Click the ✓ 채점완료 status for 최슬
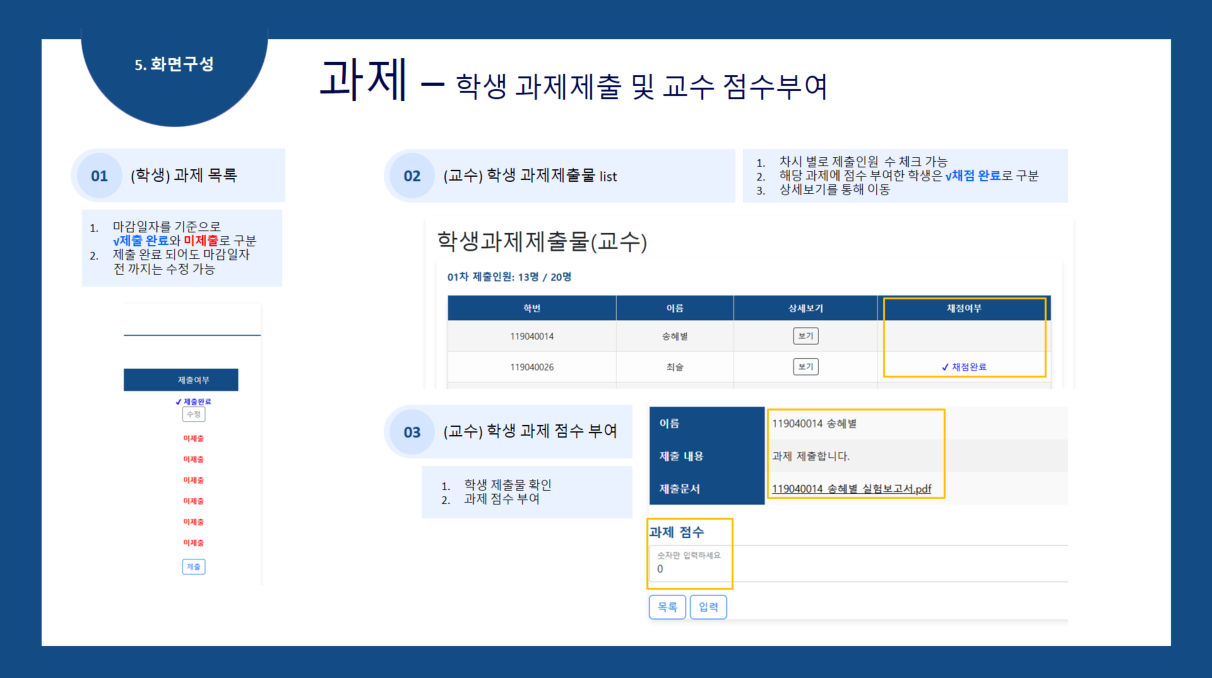 pyautogui.click(x=964, y=367)
